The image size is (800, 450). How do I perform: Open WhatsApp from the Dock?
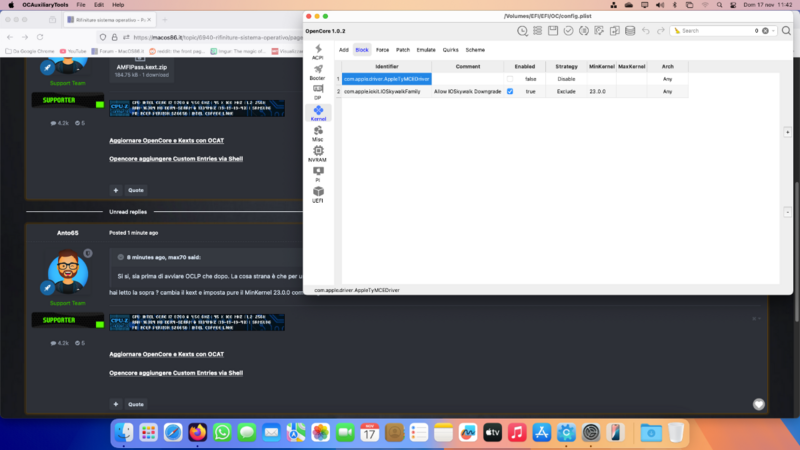point(223,432)
